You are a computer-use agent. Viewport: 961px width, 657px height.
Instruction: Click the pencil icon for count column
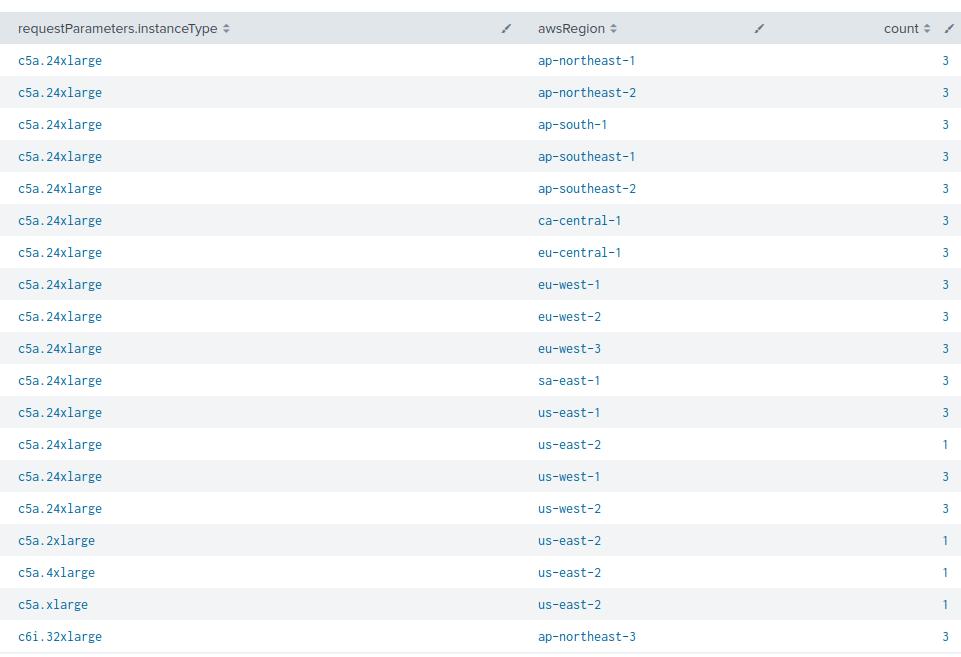(949, 28)
